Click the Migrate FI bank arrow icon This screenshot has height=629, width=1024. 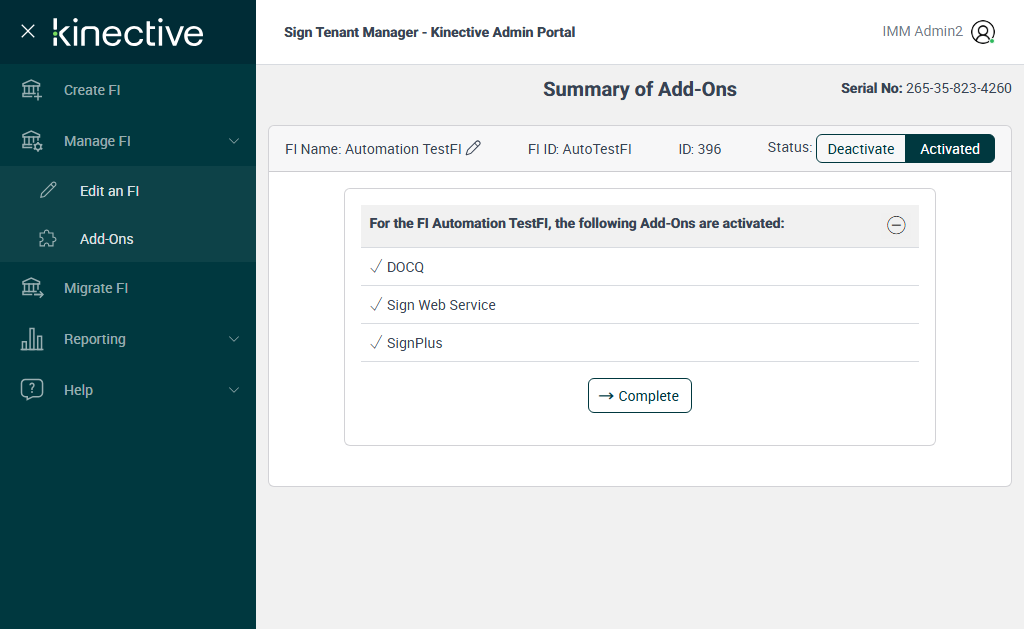pyautogui.click(x=32, y=288)
